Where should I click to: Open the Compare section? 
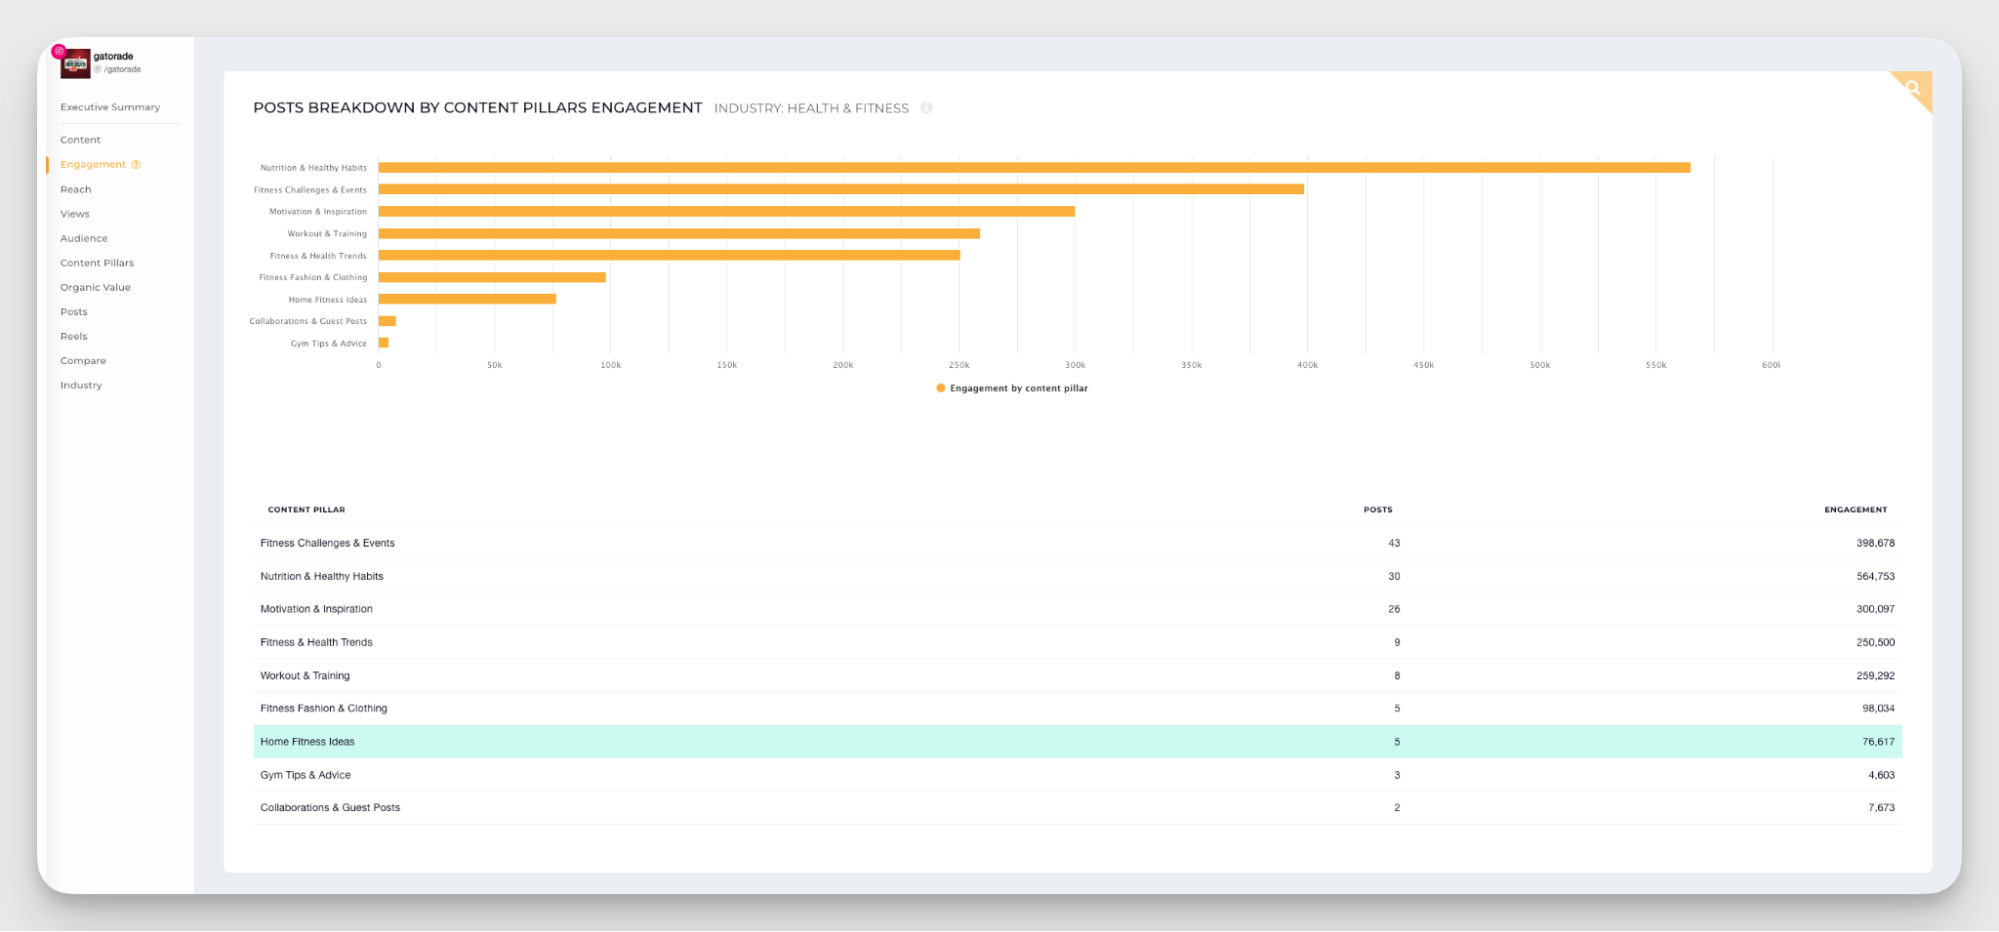(x=83, y=361)
